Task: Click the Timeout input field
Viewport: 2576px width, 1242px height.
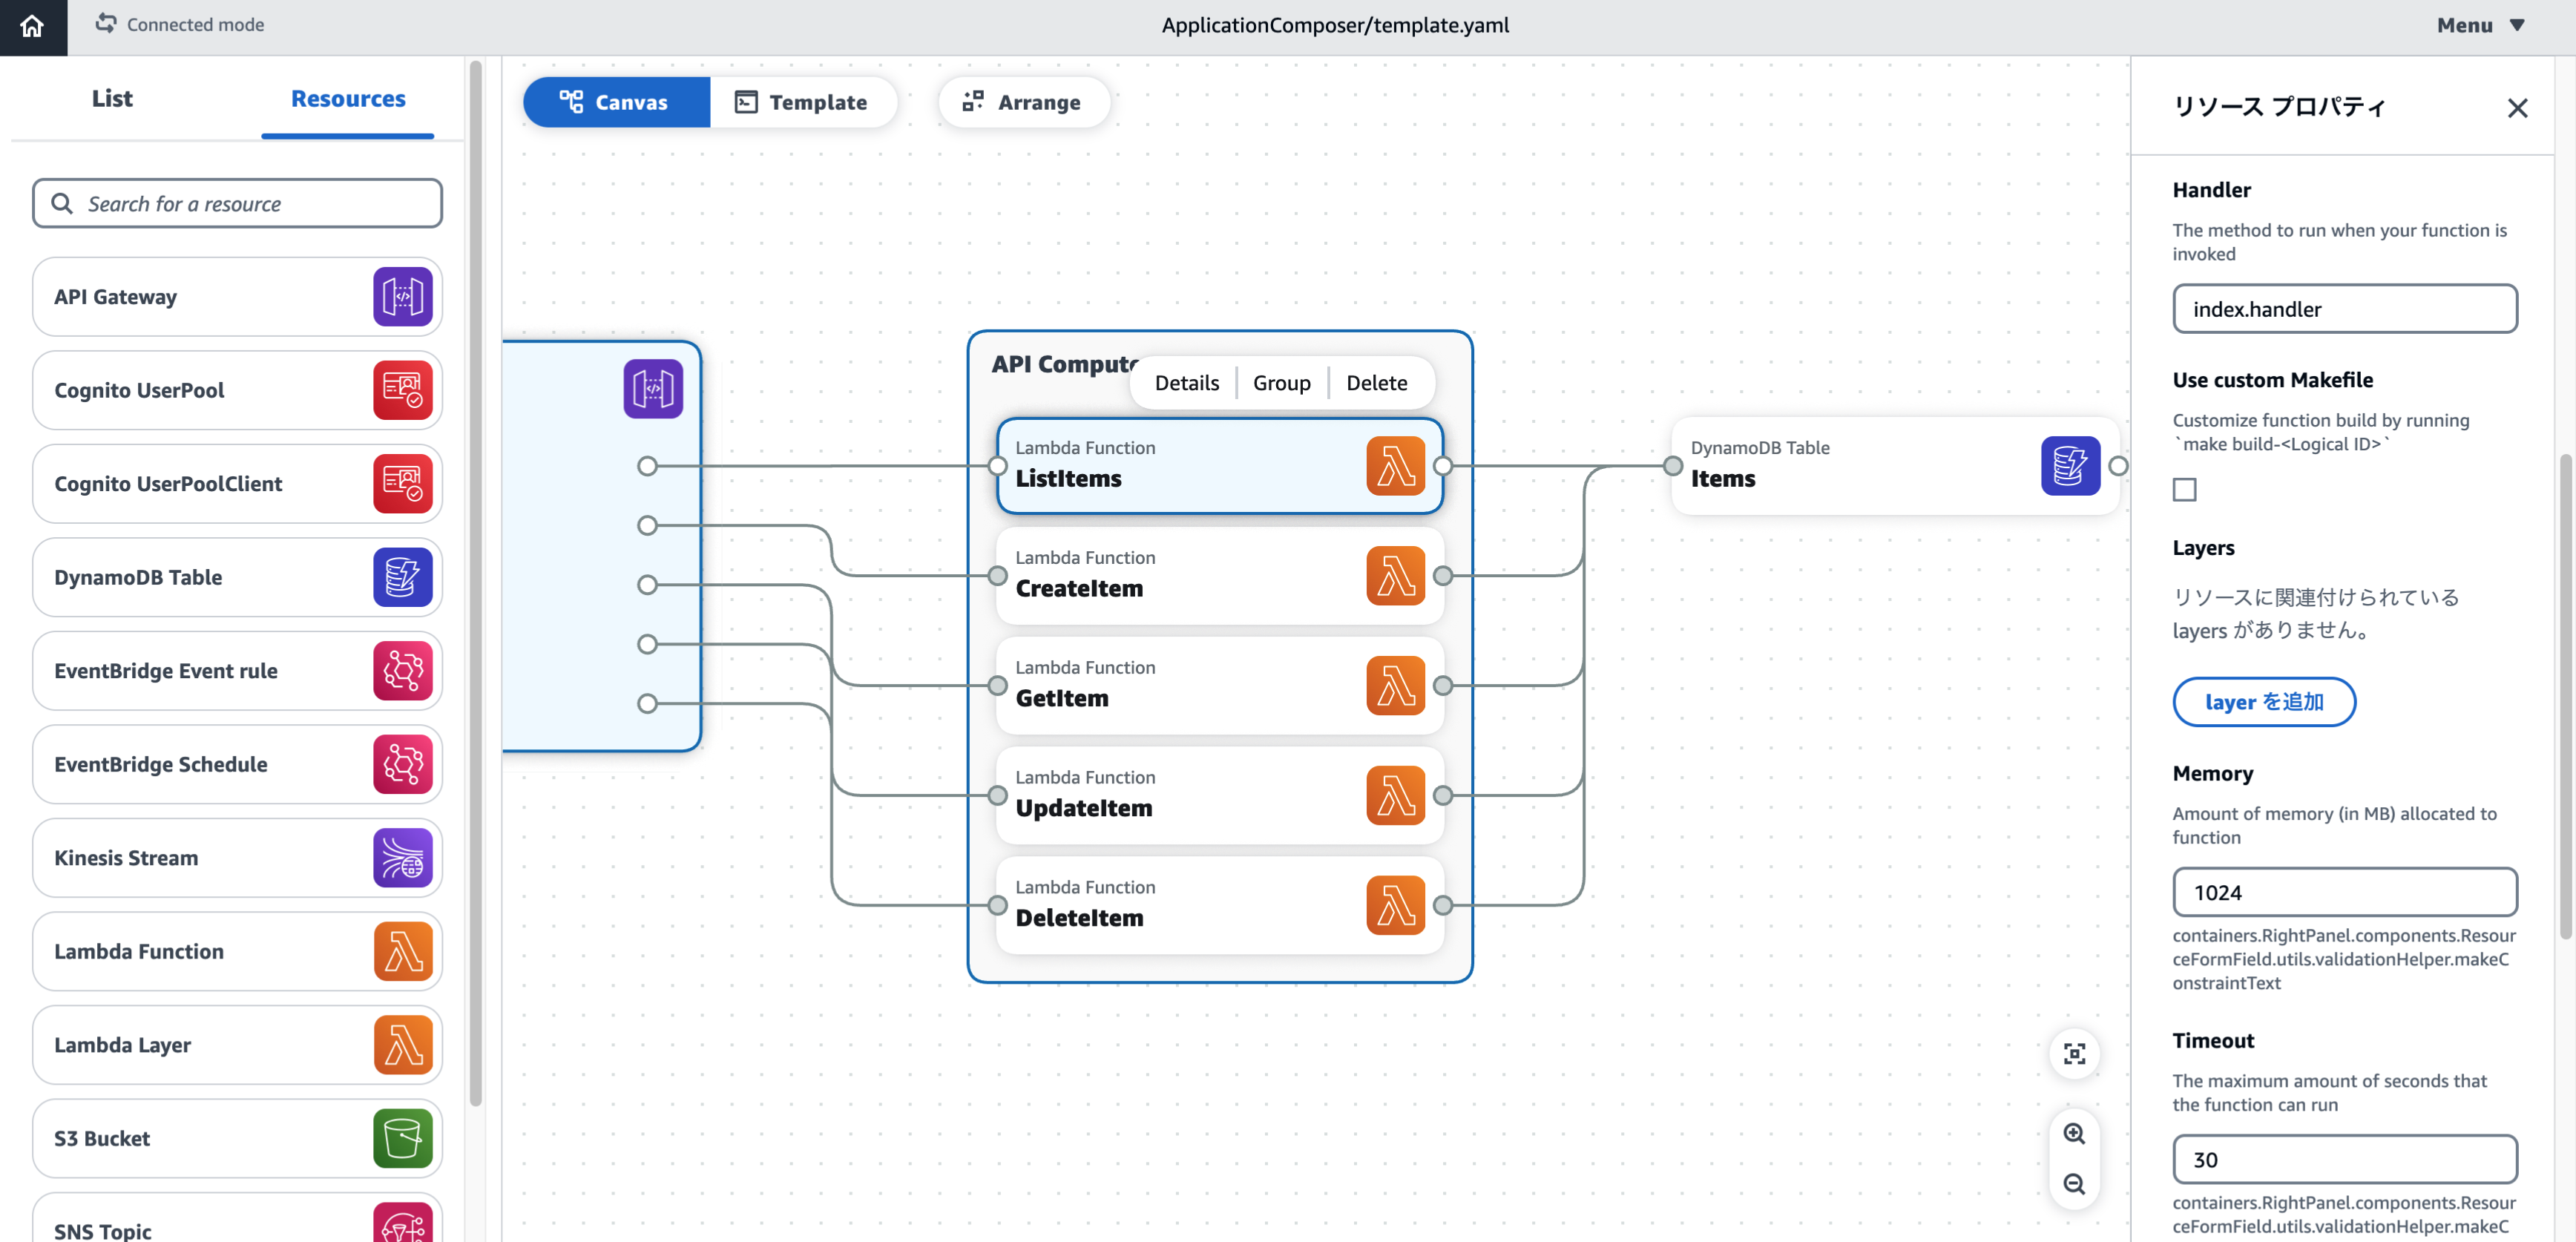Action: 2344,1159
